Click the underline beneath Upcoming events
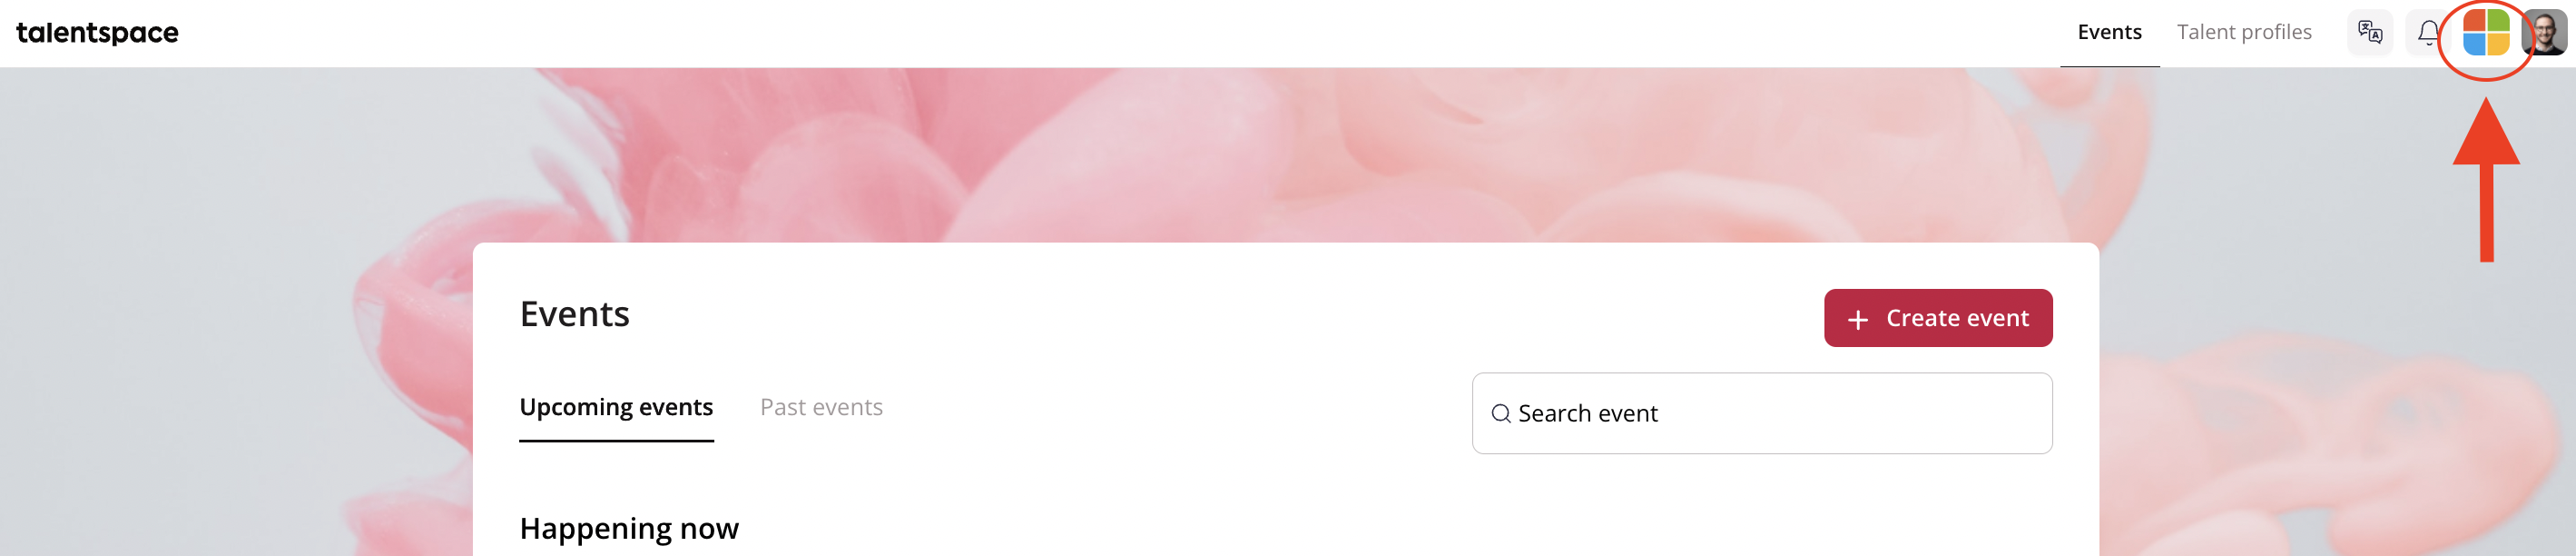Viewport: 2576px width, 556px height. pyautogui.click(x=616, y=440)
